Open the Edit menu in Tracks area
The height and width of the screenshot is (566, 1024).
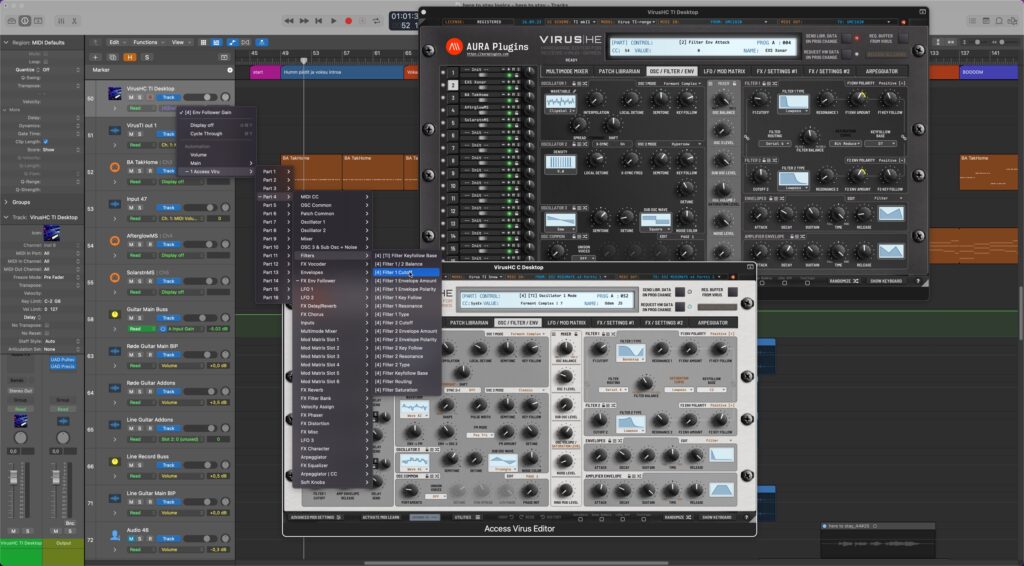[x=116, y=42]
